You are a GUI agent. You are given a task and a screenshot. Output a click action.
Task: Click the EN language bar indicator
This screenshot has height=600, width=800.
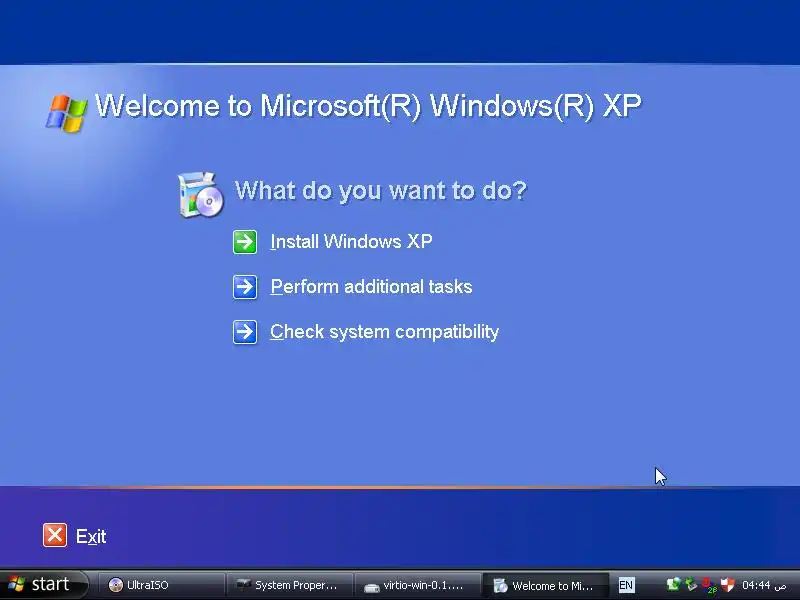tap(626, 585)
